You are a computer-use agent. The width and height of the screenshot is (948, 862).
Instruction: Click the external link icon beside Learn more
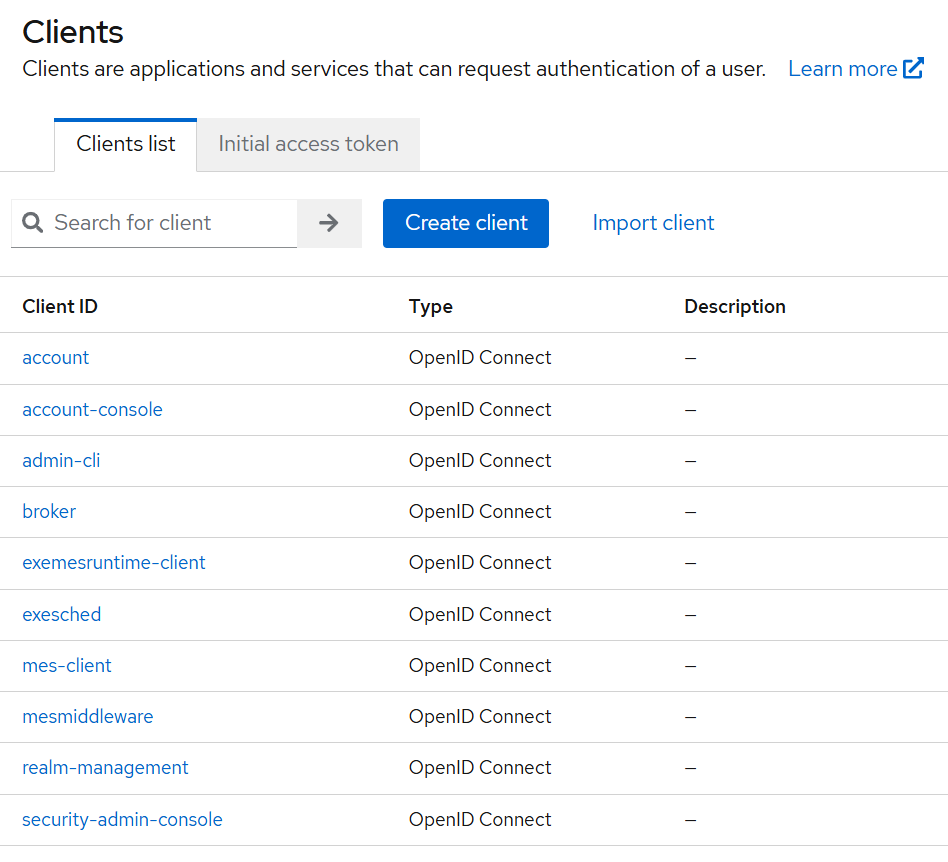[x=913, y=69]
